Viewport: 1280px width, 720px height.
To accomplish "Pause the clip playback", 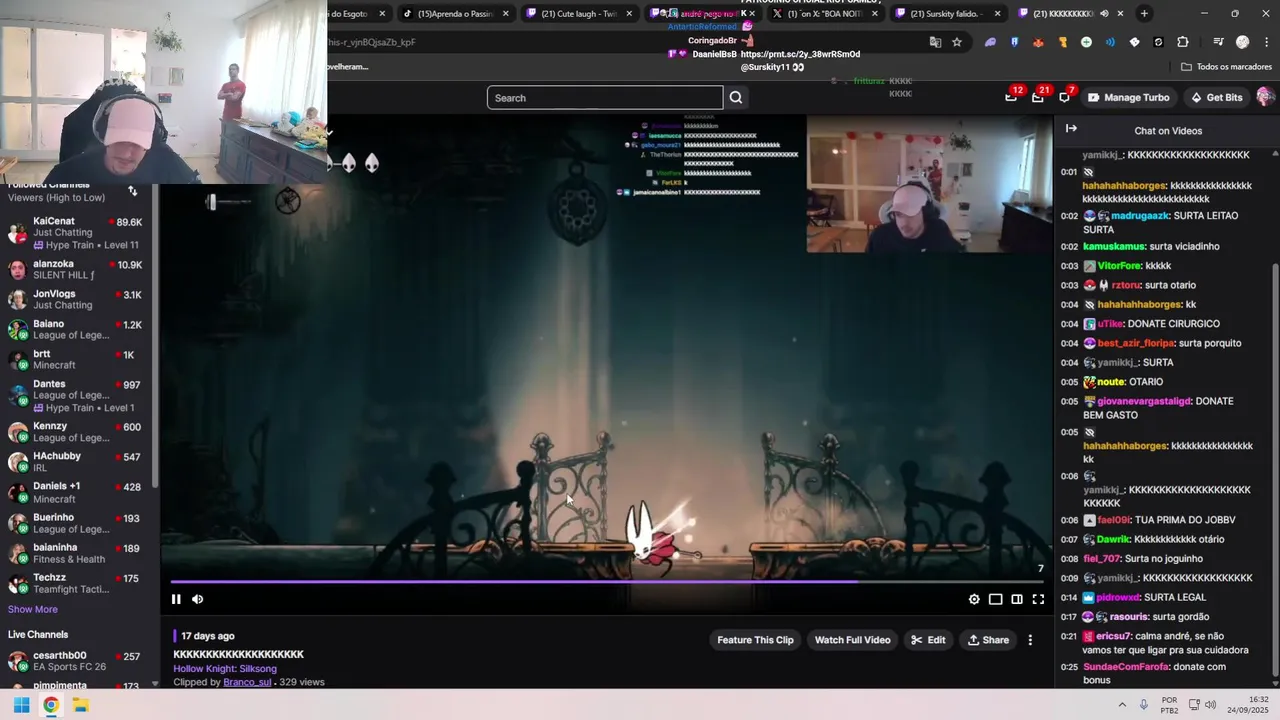I will coord(176,599).
